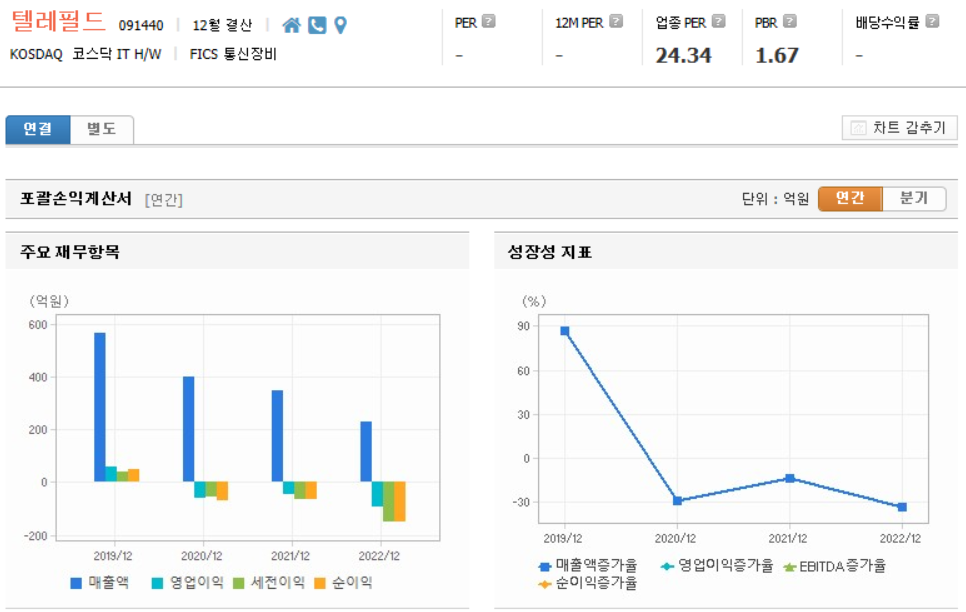Keep the 연간 option selected
Viewport: 966px width, 612px height.
[851, 198]
